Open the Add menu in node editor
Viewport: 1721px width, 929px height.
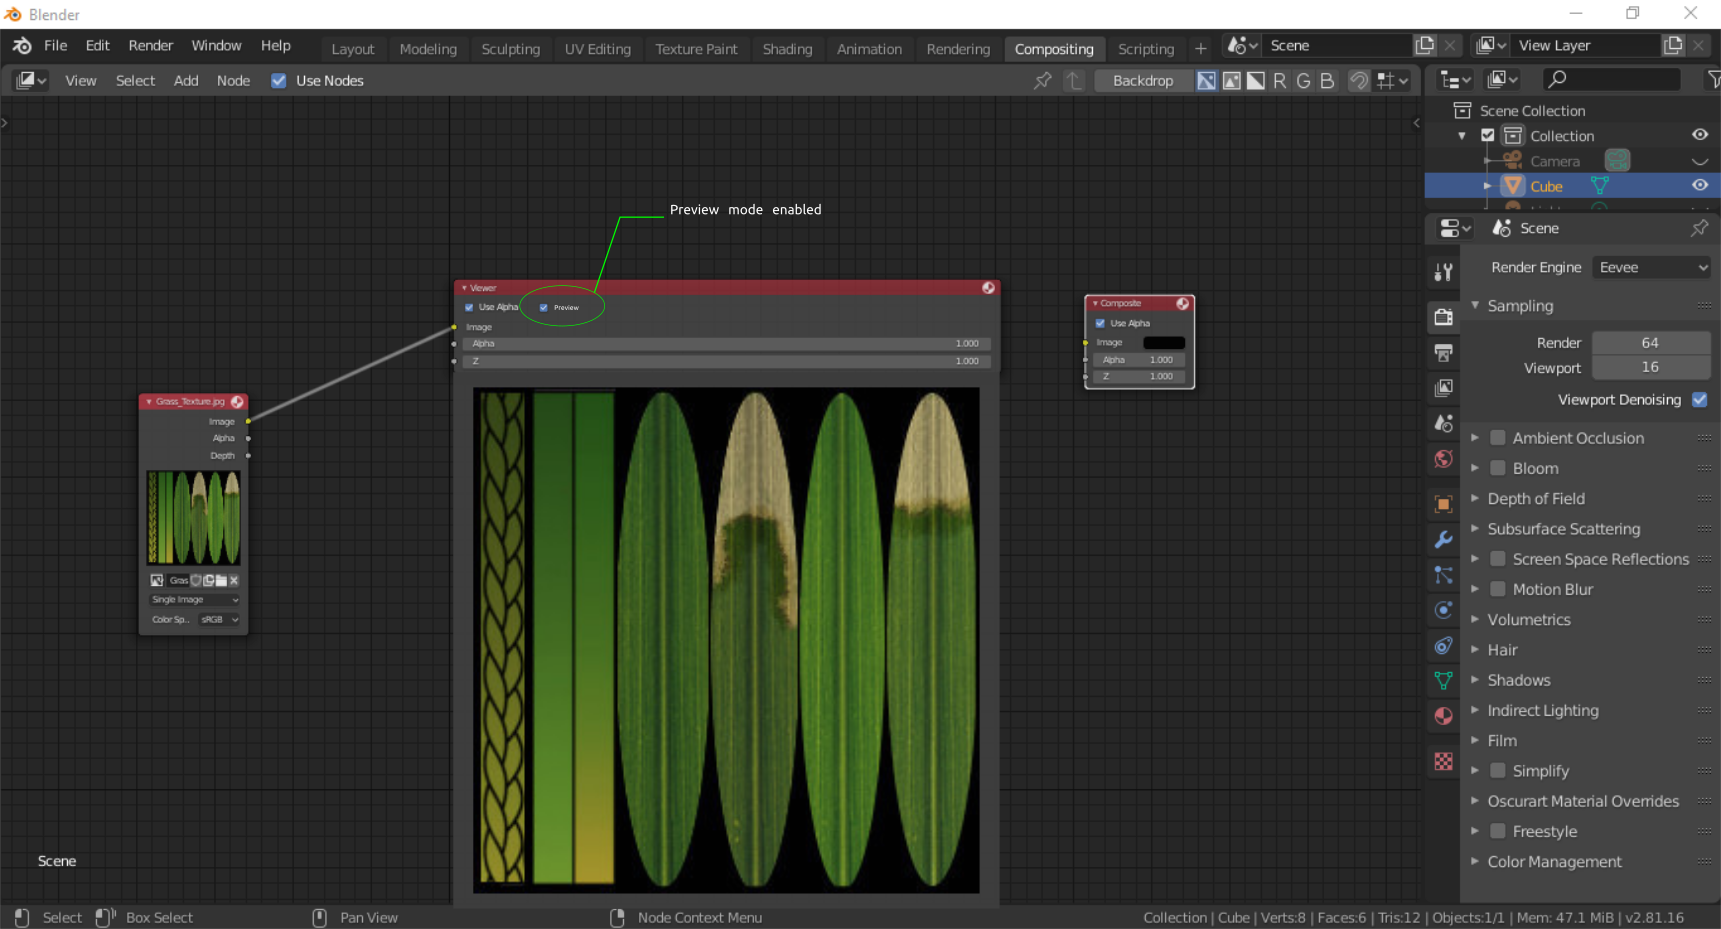(186, 81)
